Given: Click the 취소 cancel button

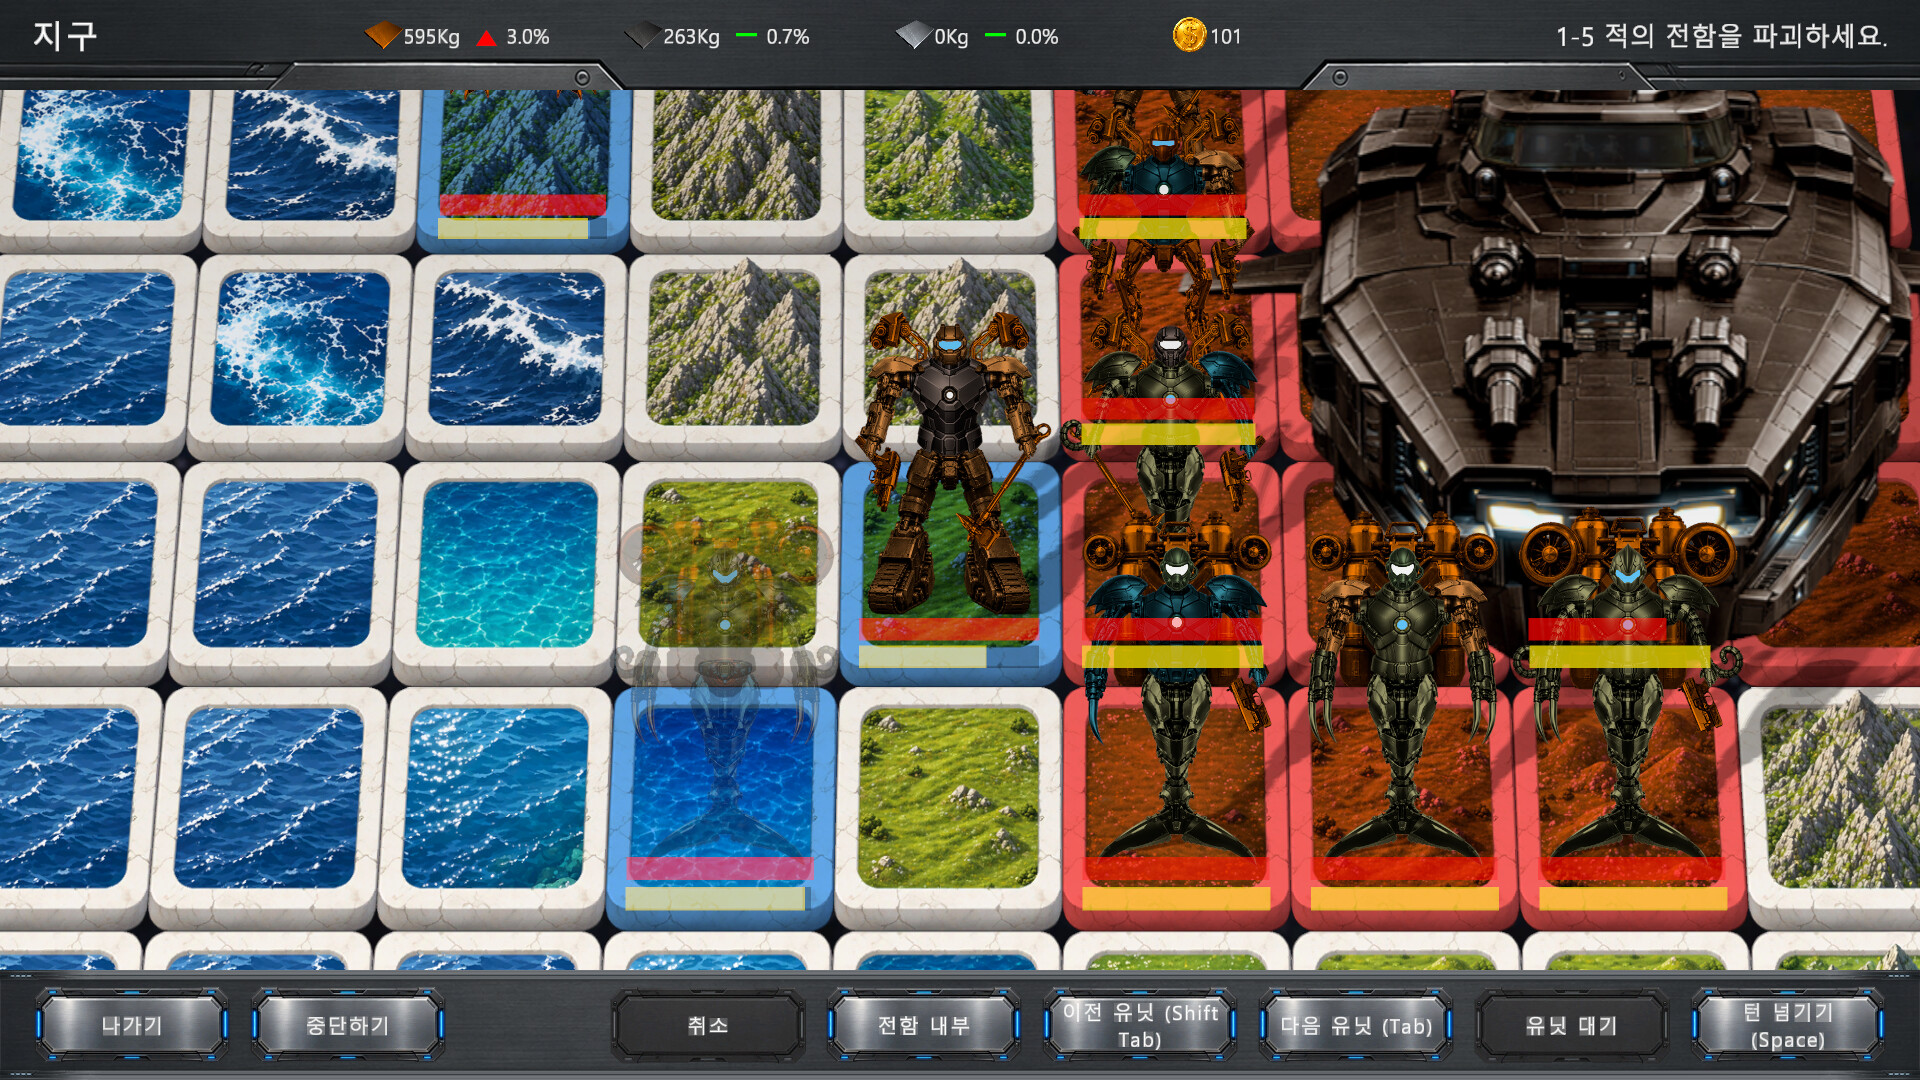Looking at the screenshot, I should coord(708,1025).
